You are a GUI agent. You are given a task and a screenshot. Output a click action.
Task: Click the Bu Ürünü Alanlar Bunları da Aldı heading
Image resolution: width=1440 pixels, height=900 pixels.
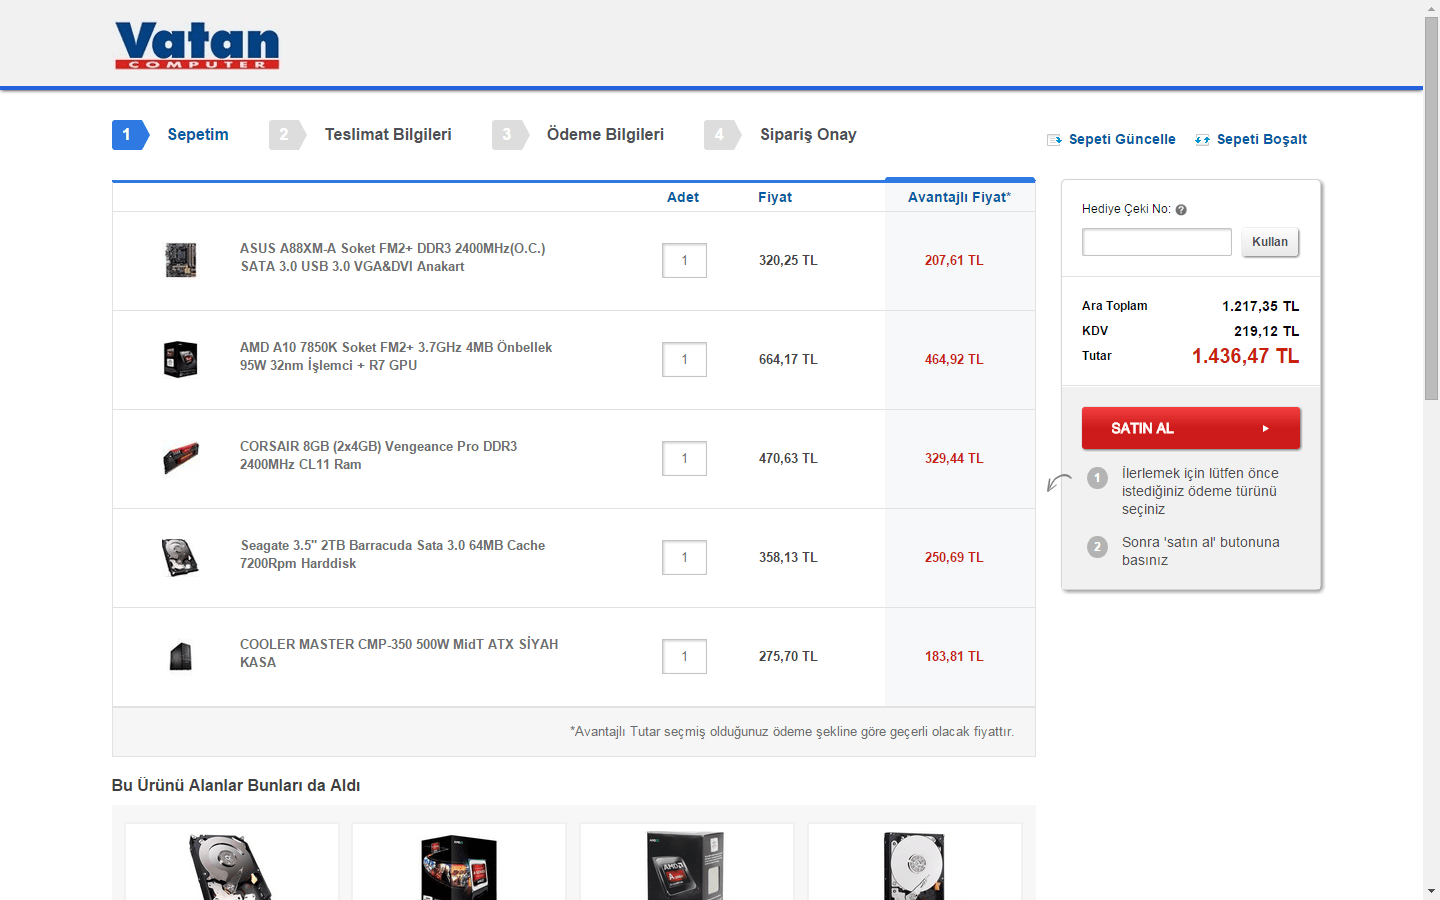[236, 786]
